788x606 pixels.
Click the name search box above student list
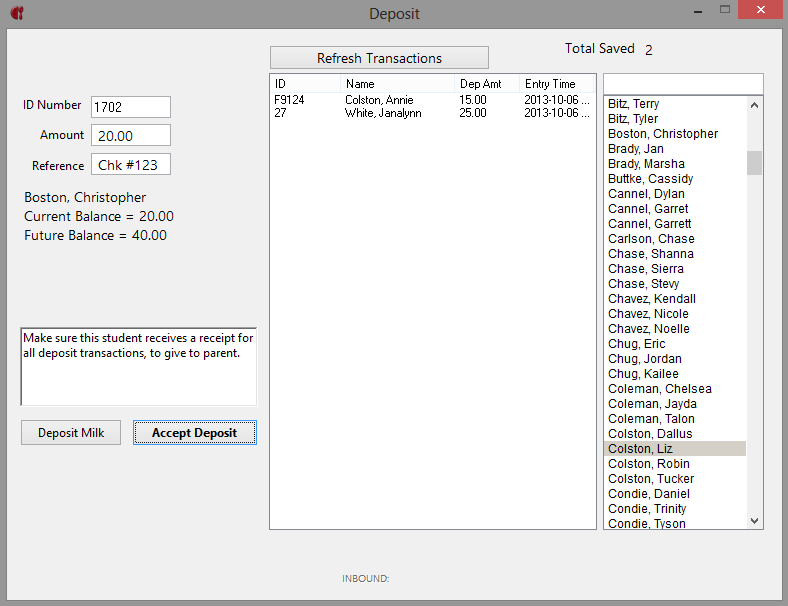pos(683,84)
